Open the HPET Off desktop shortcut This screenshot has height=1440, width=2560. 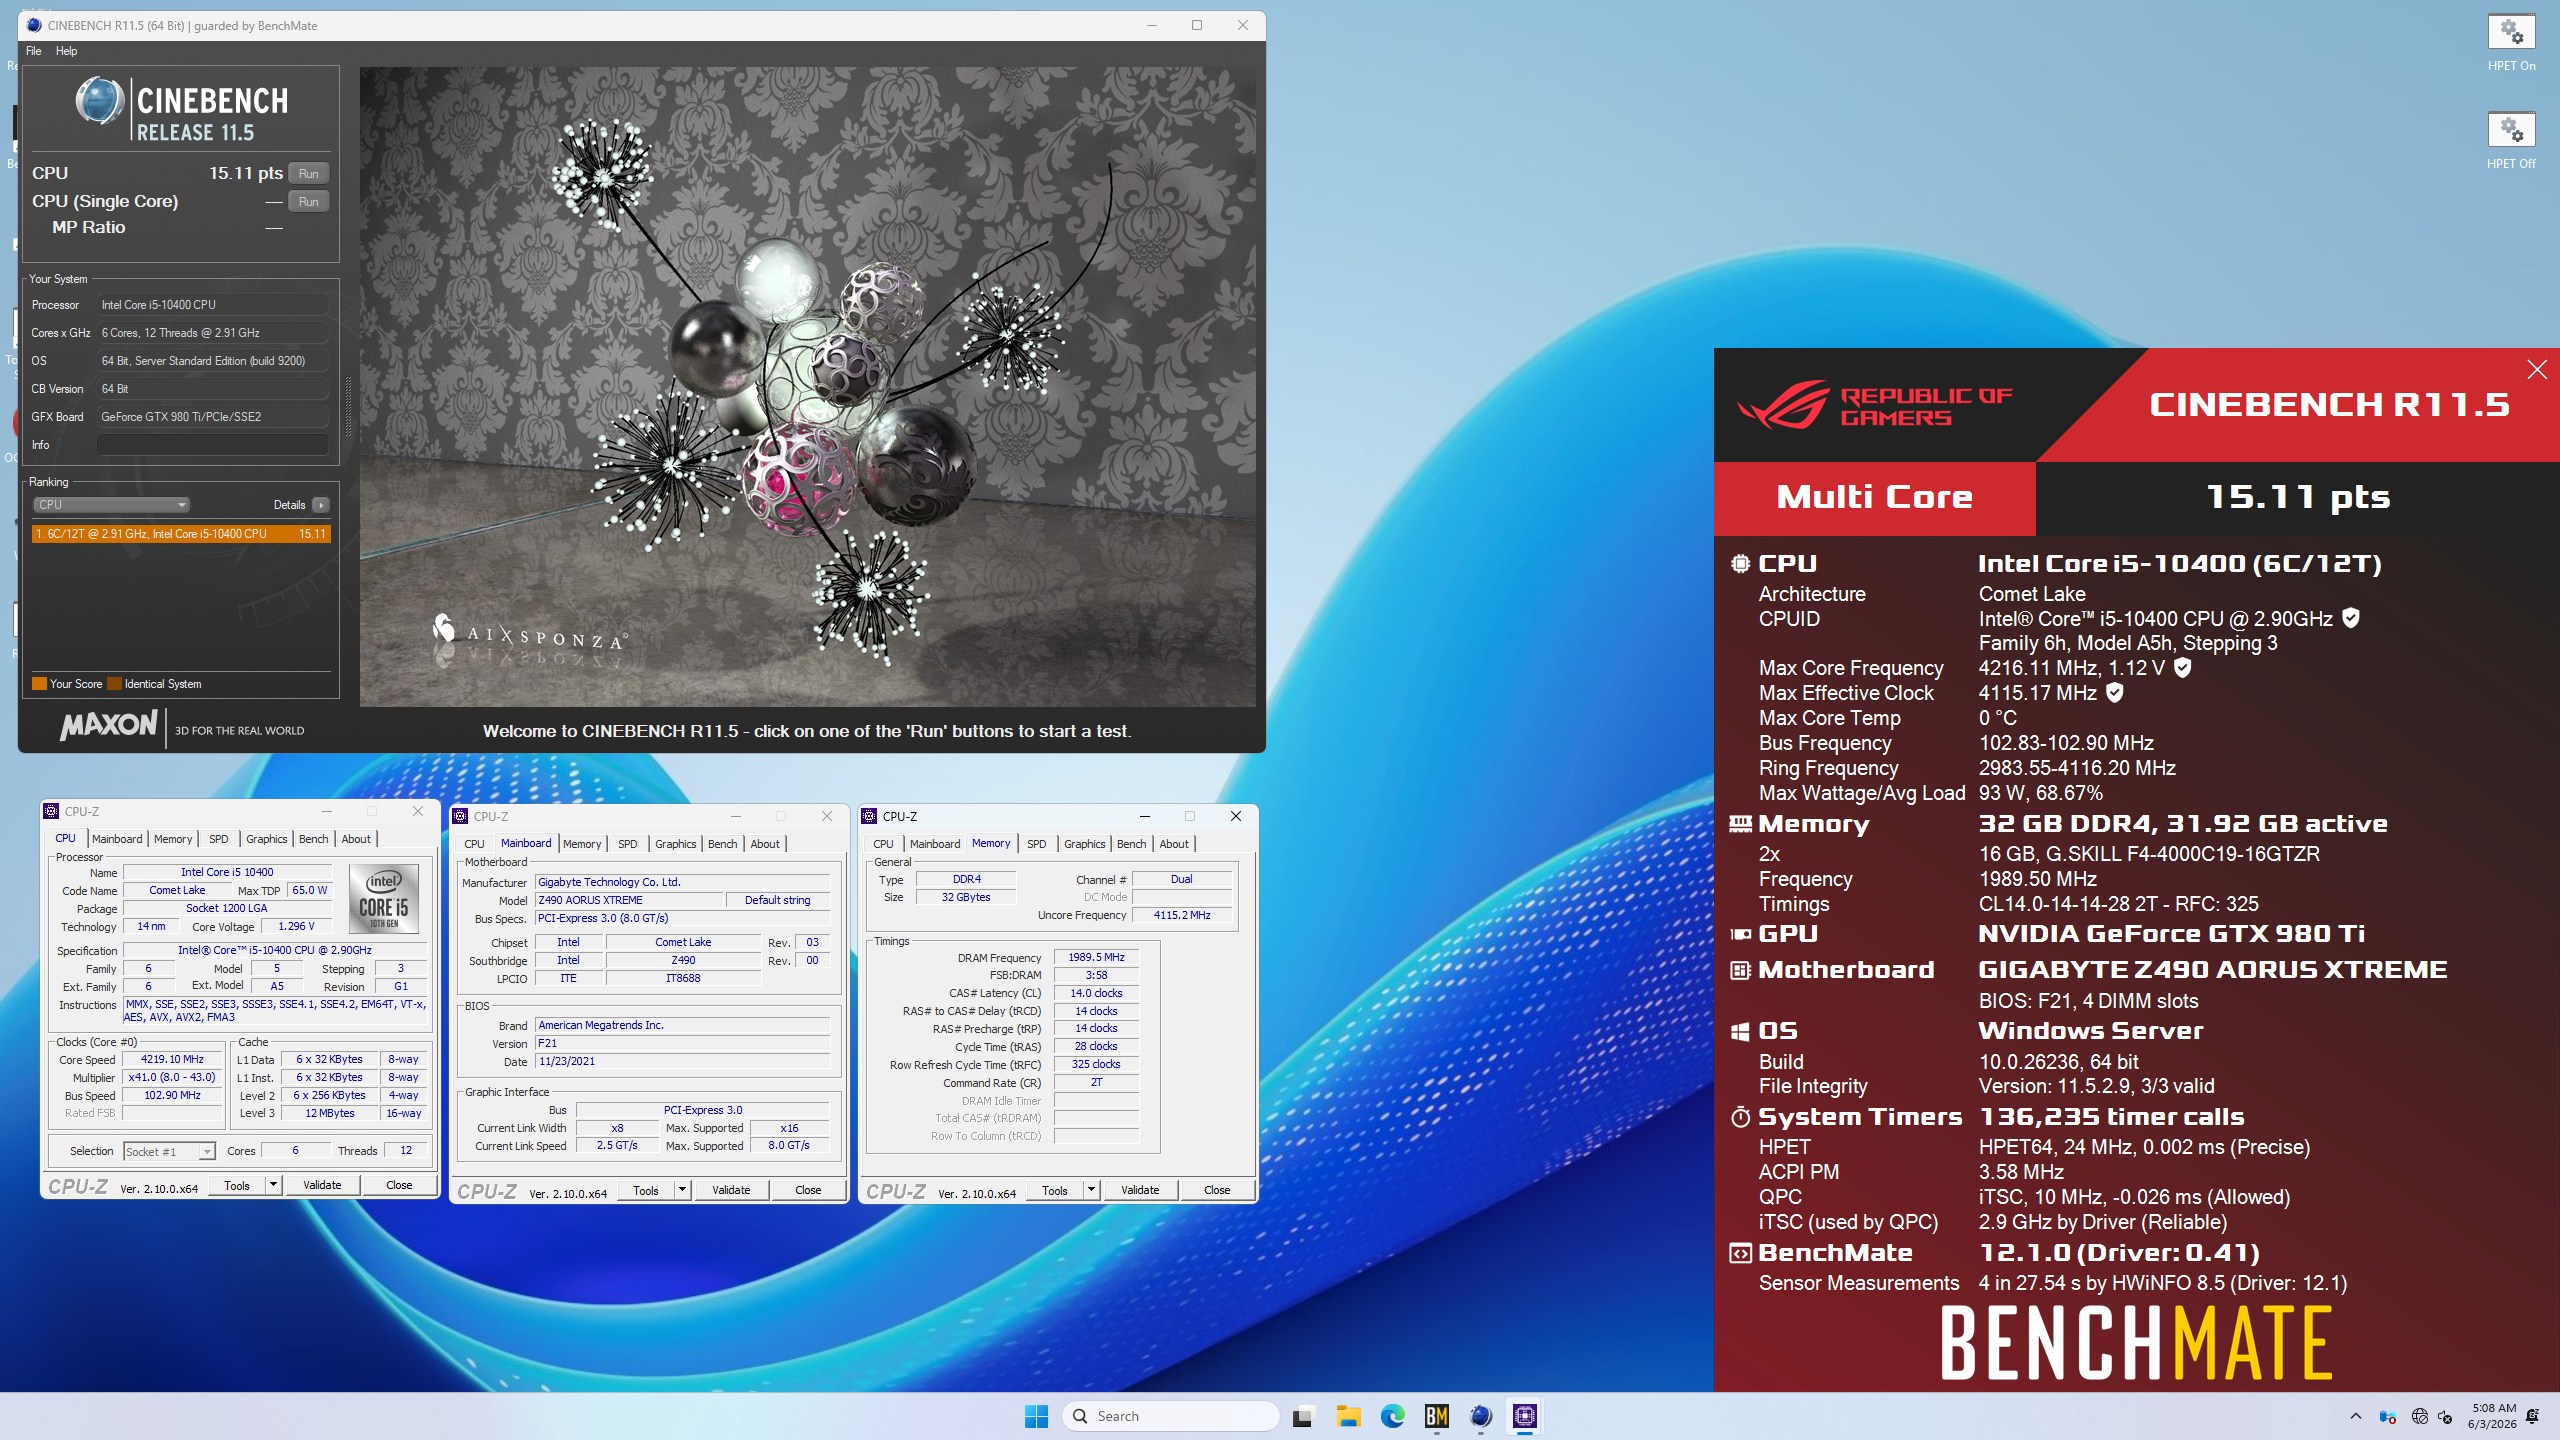click(x=2511, y=140)
